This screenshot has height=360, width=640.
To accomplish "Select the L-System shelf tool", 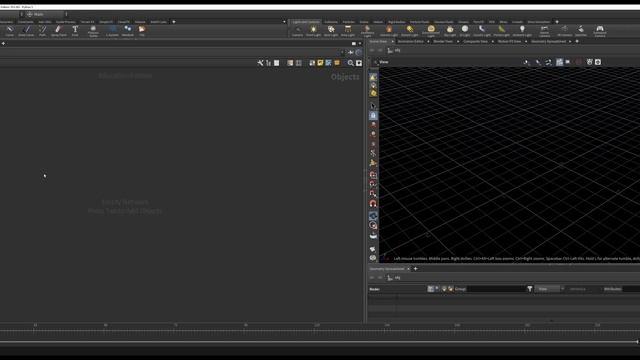I will point(112,31).
